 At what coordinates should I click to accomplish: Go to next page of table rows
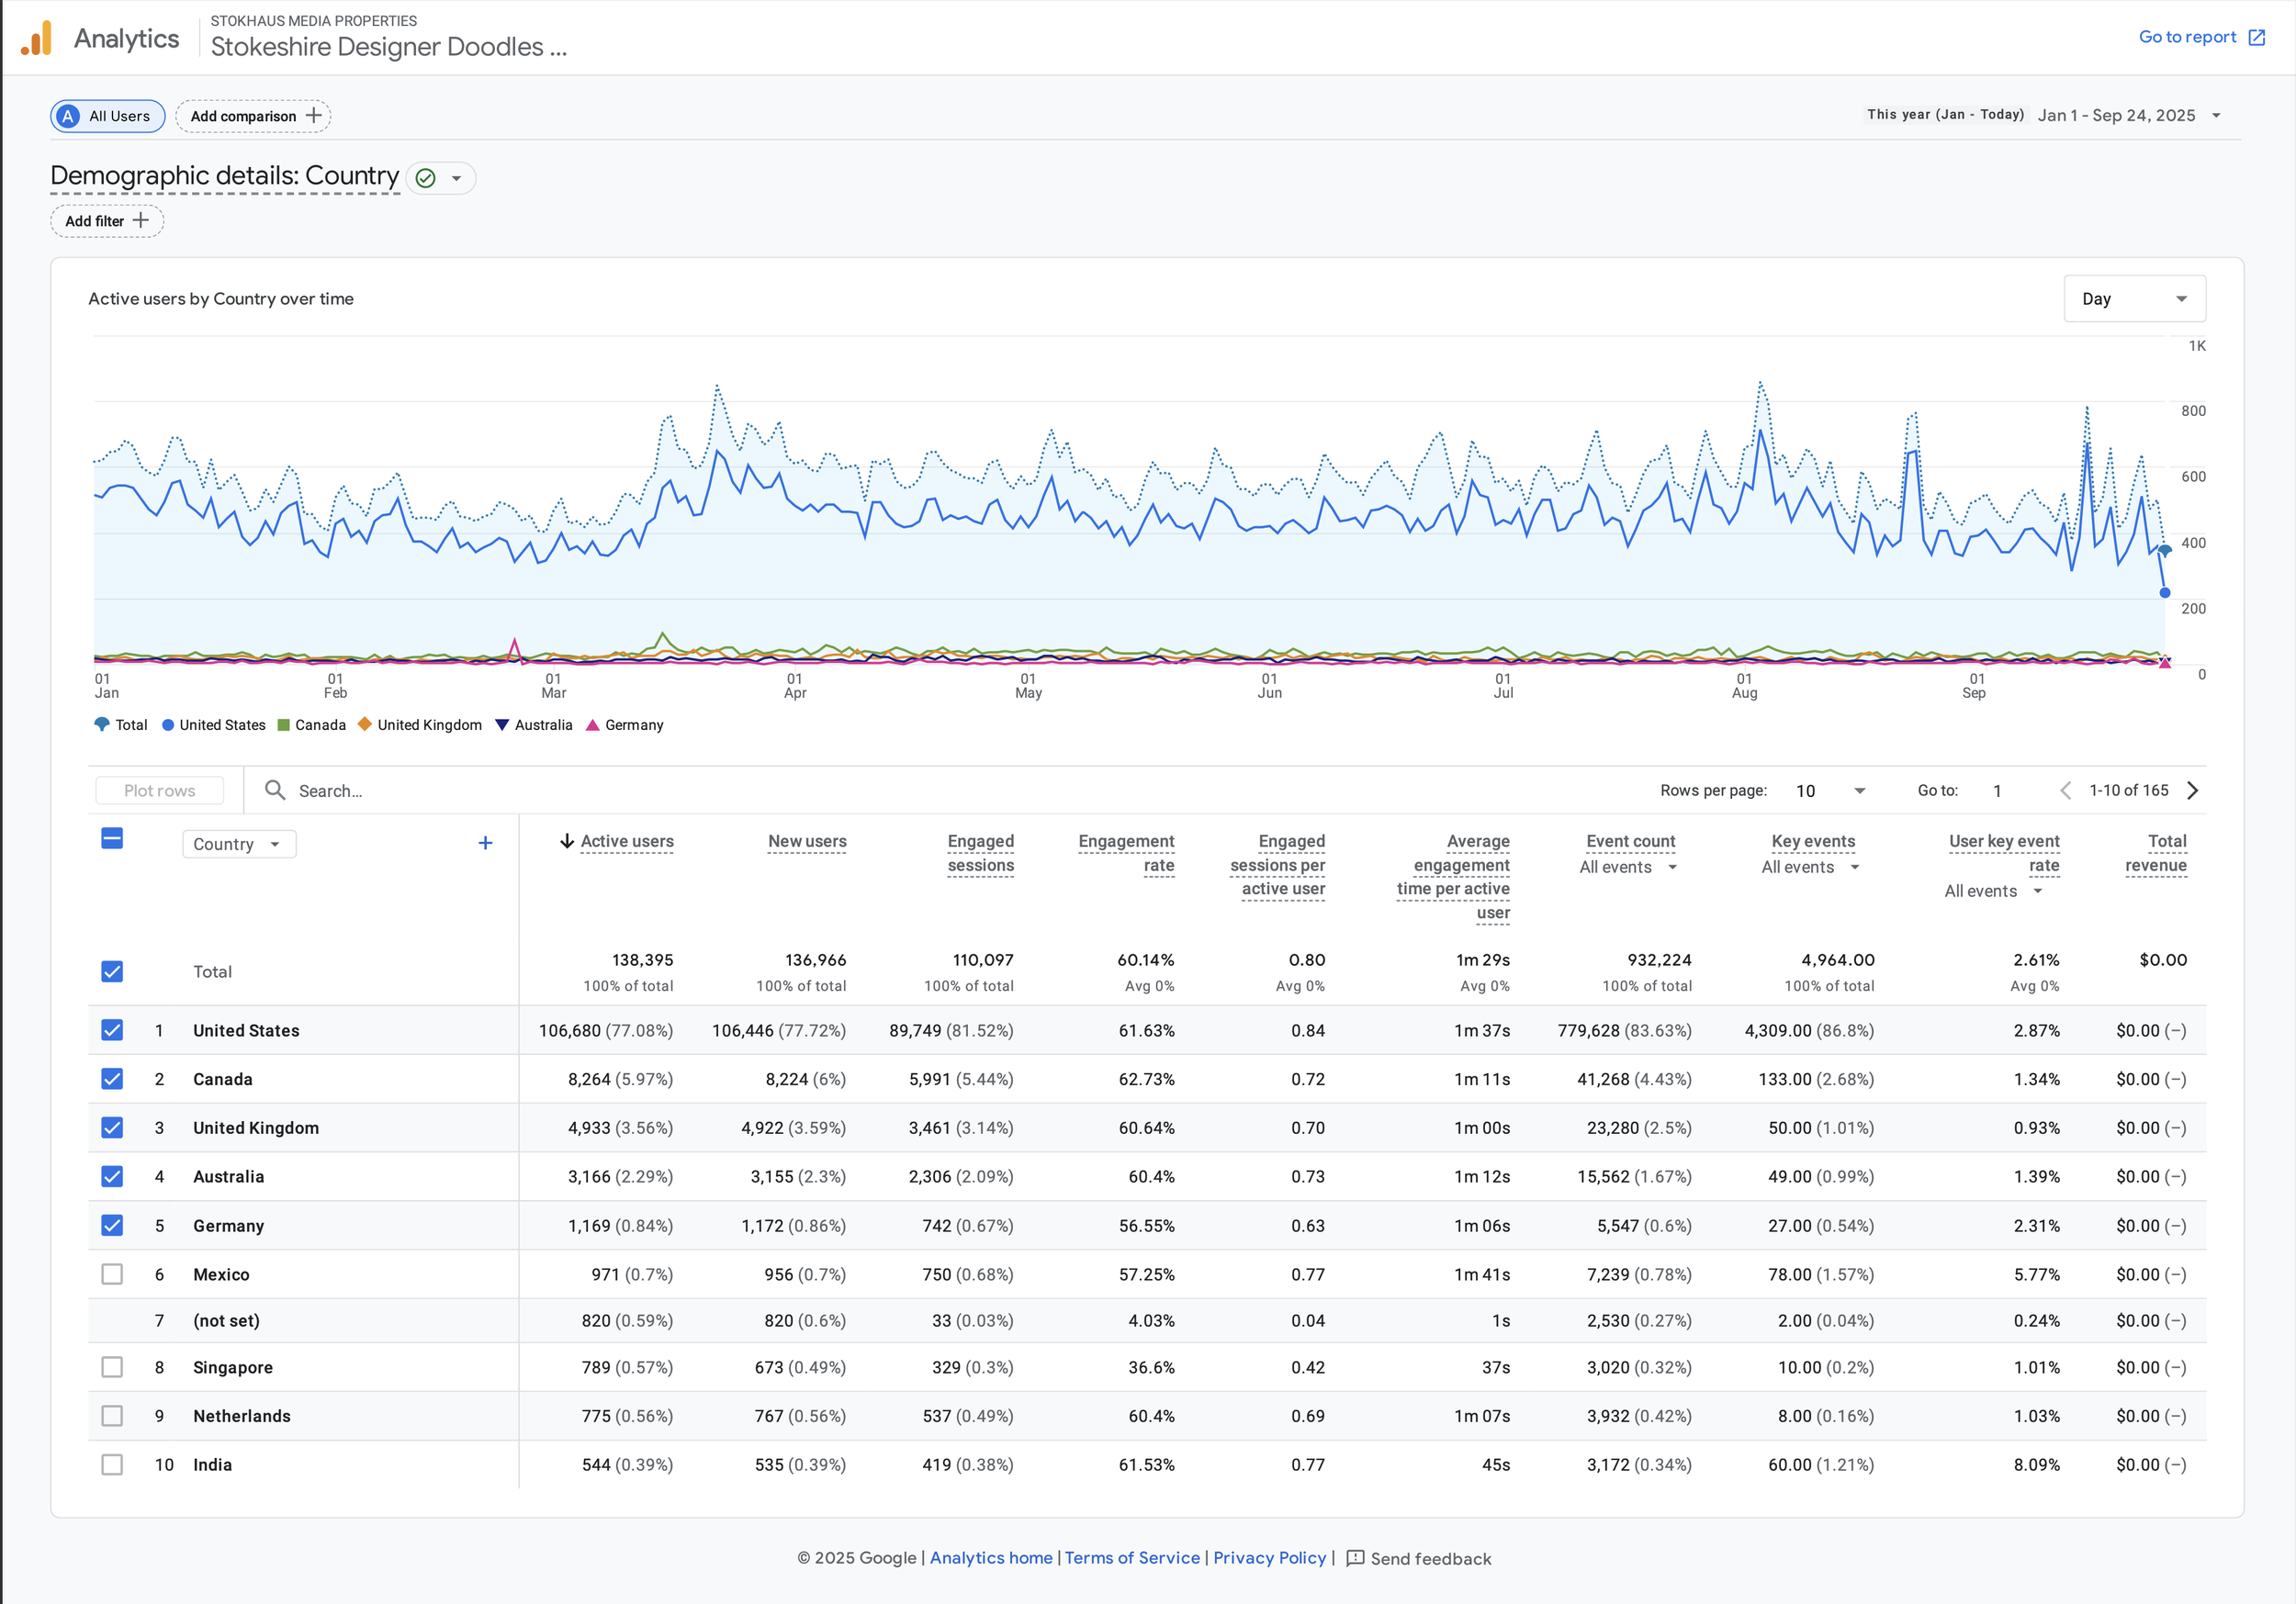point(2193,790)
